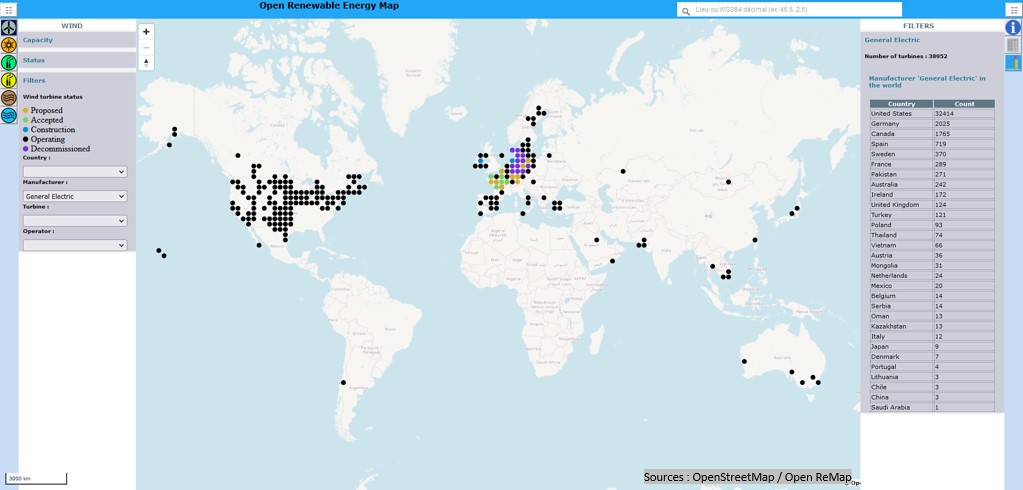Click the Operating legend label
This screenshot has width=1023, height=490.
48,139
